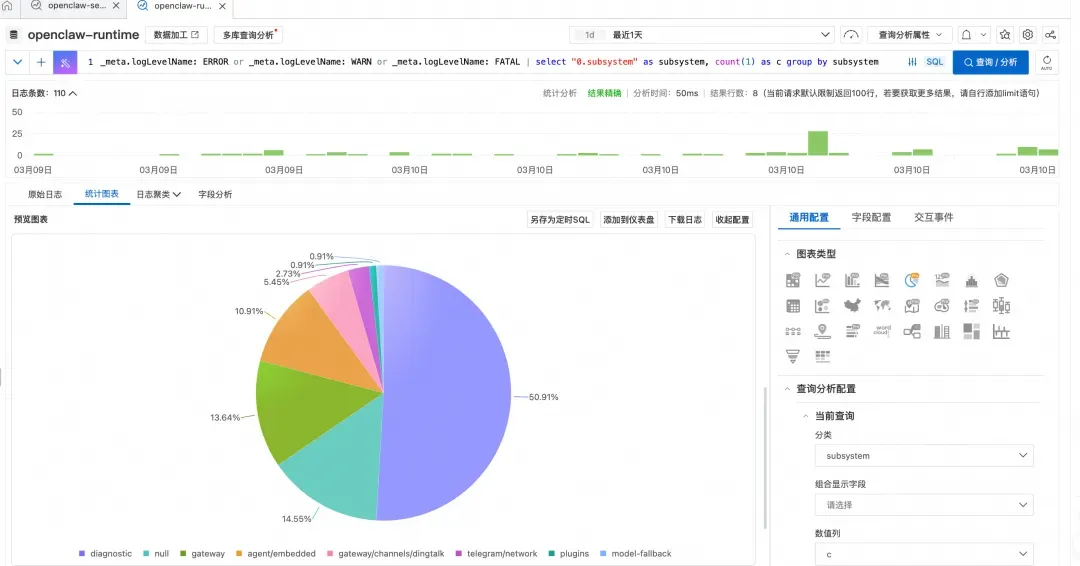Image resolution: width=1080 pixels, height=566 pixels.
Task: Switch to 统计图表 tab
Action: coord(102,194)
